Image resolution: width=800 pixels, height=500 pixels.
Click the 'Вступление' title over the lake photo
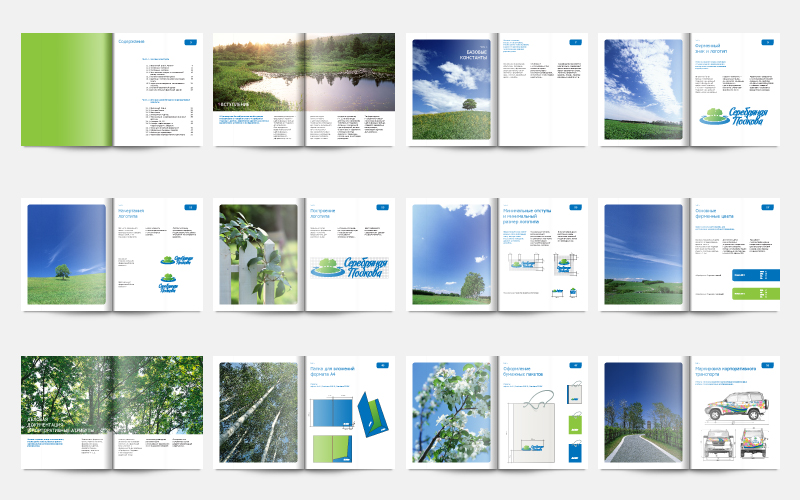pyautogui.click(x=238, y=104)
